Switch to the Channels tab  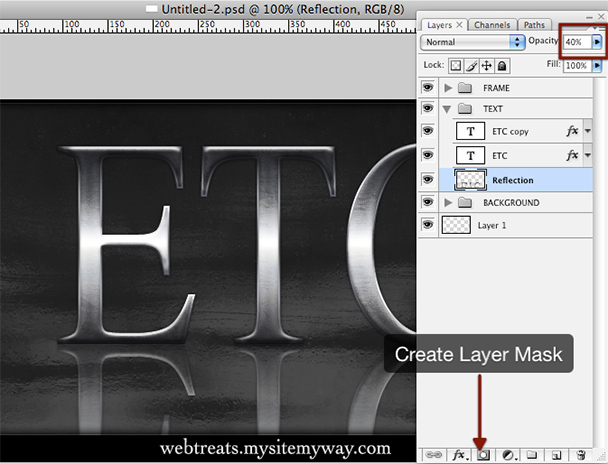click(x=492, y=25)
